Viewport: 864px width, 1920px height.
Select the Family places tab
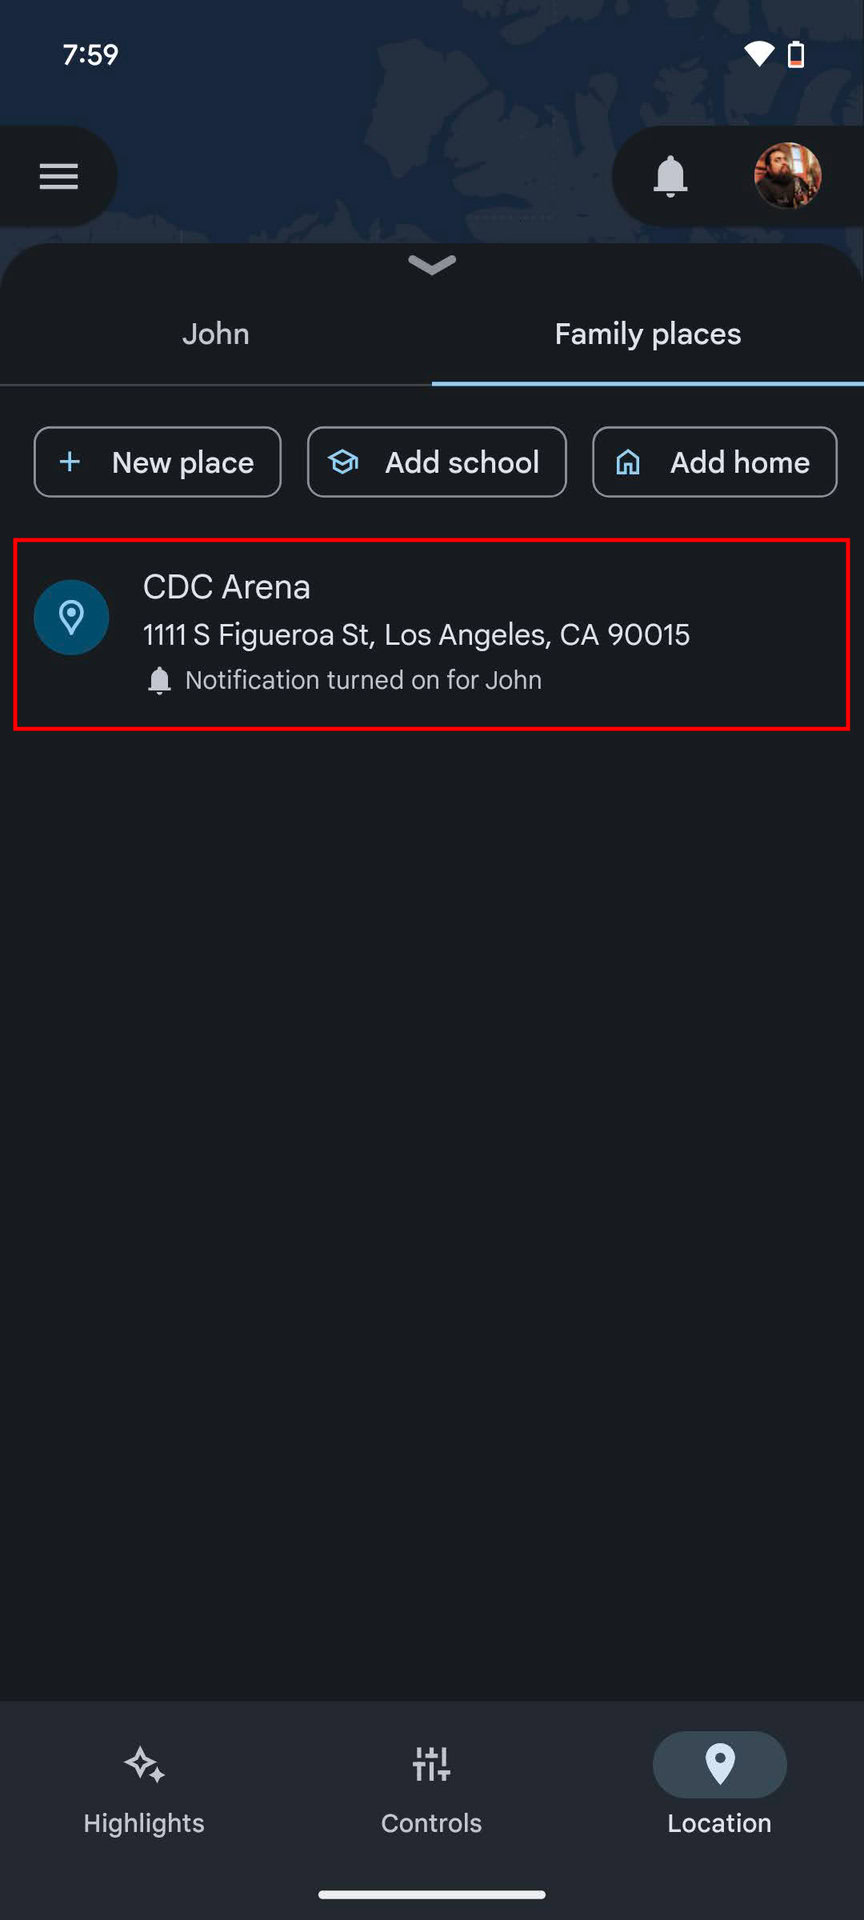(648, 334)
